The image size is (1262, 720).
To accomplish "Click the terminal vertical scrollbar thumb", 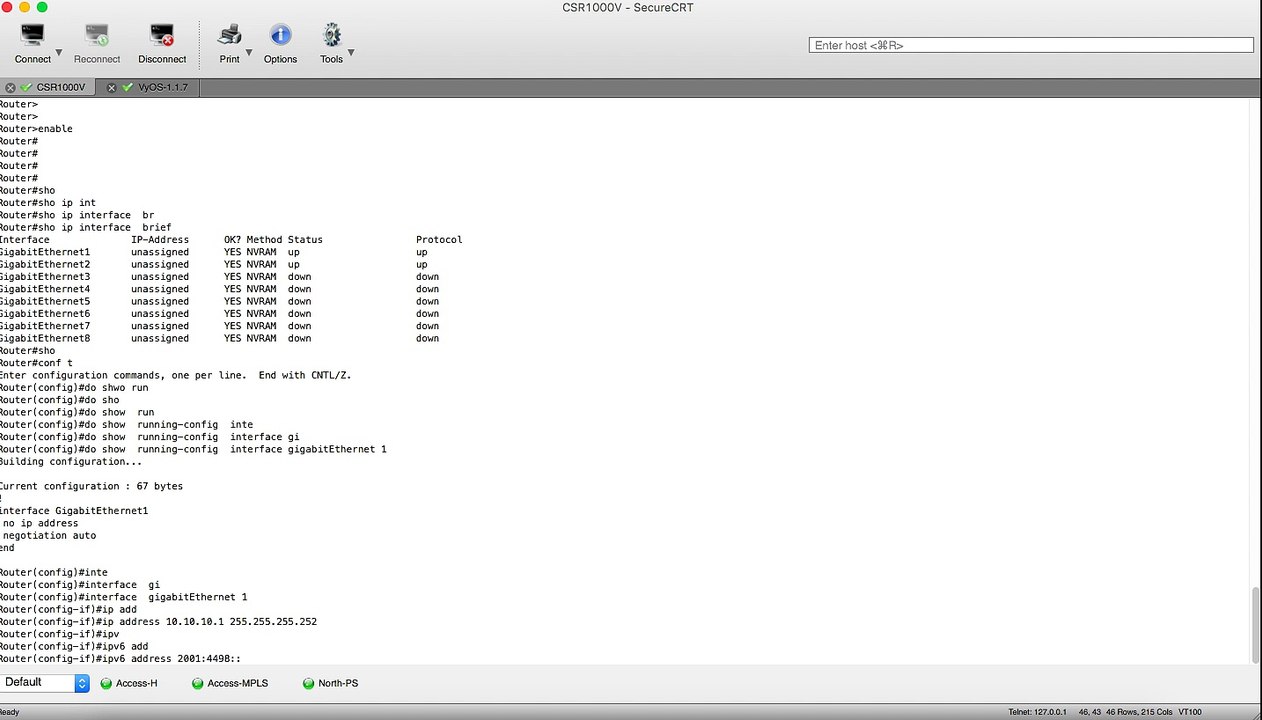I will coord(1256,625).
